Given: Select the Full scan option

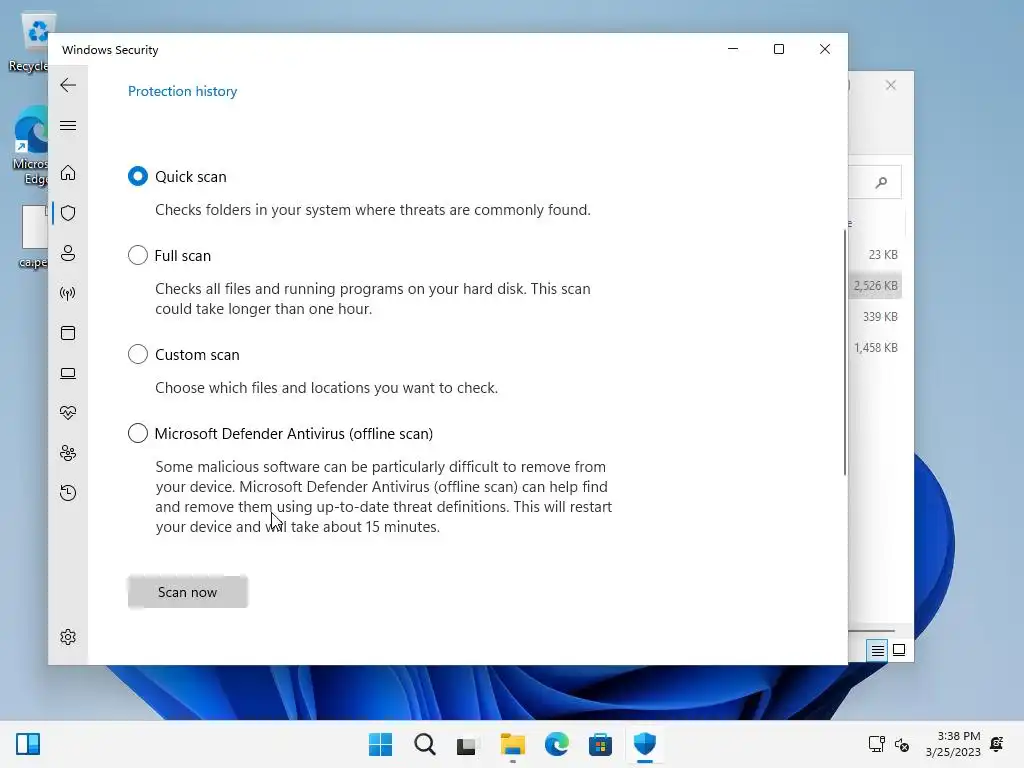Looking at the screenshot, I should [x=138, y=255].
